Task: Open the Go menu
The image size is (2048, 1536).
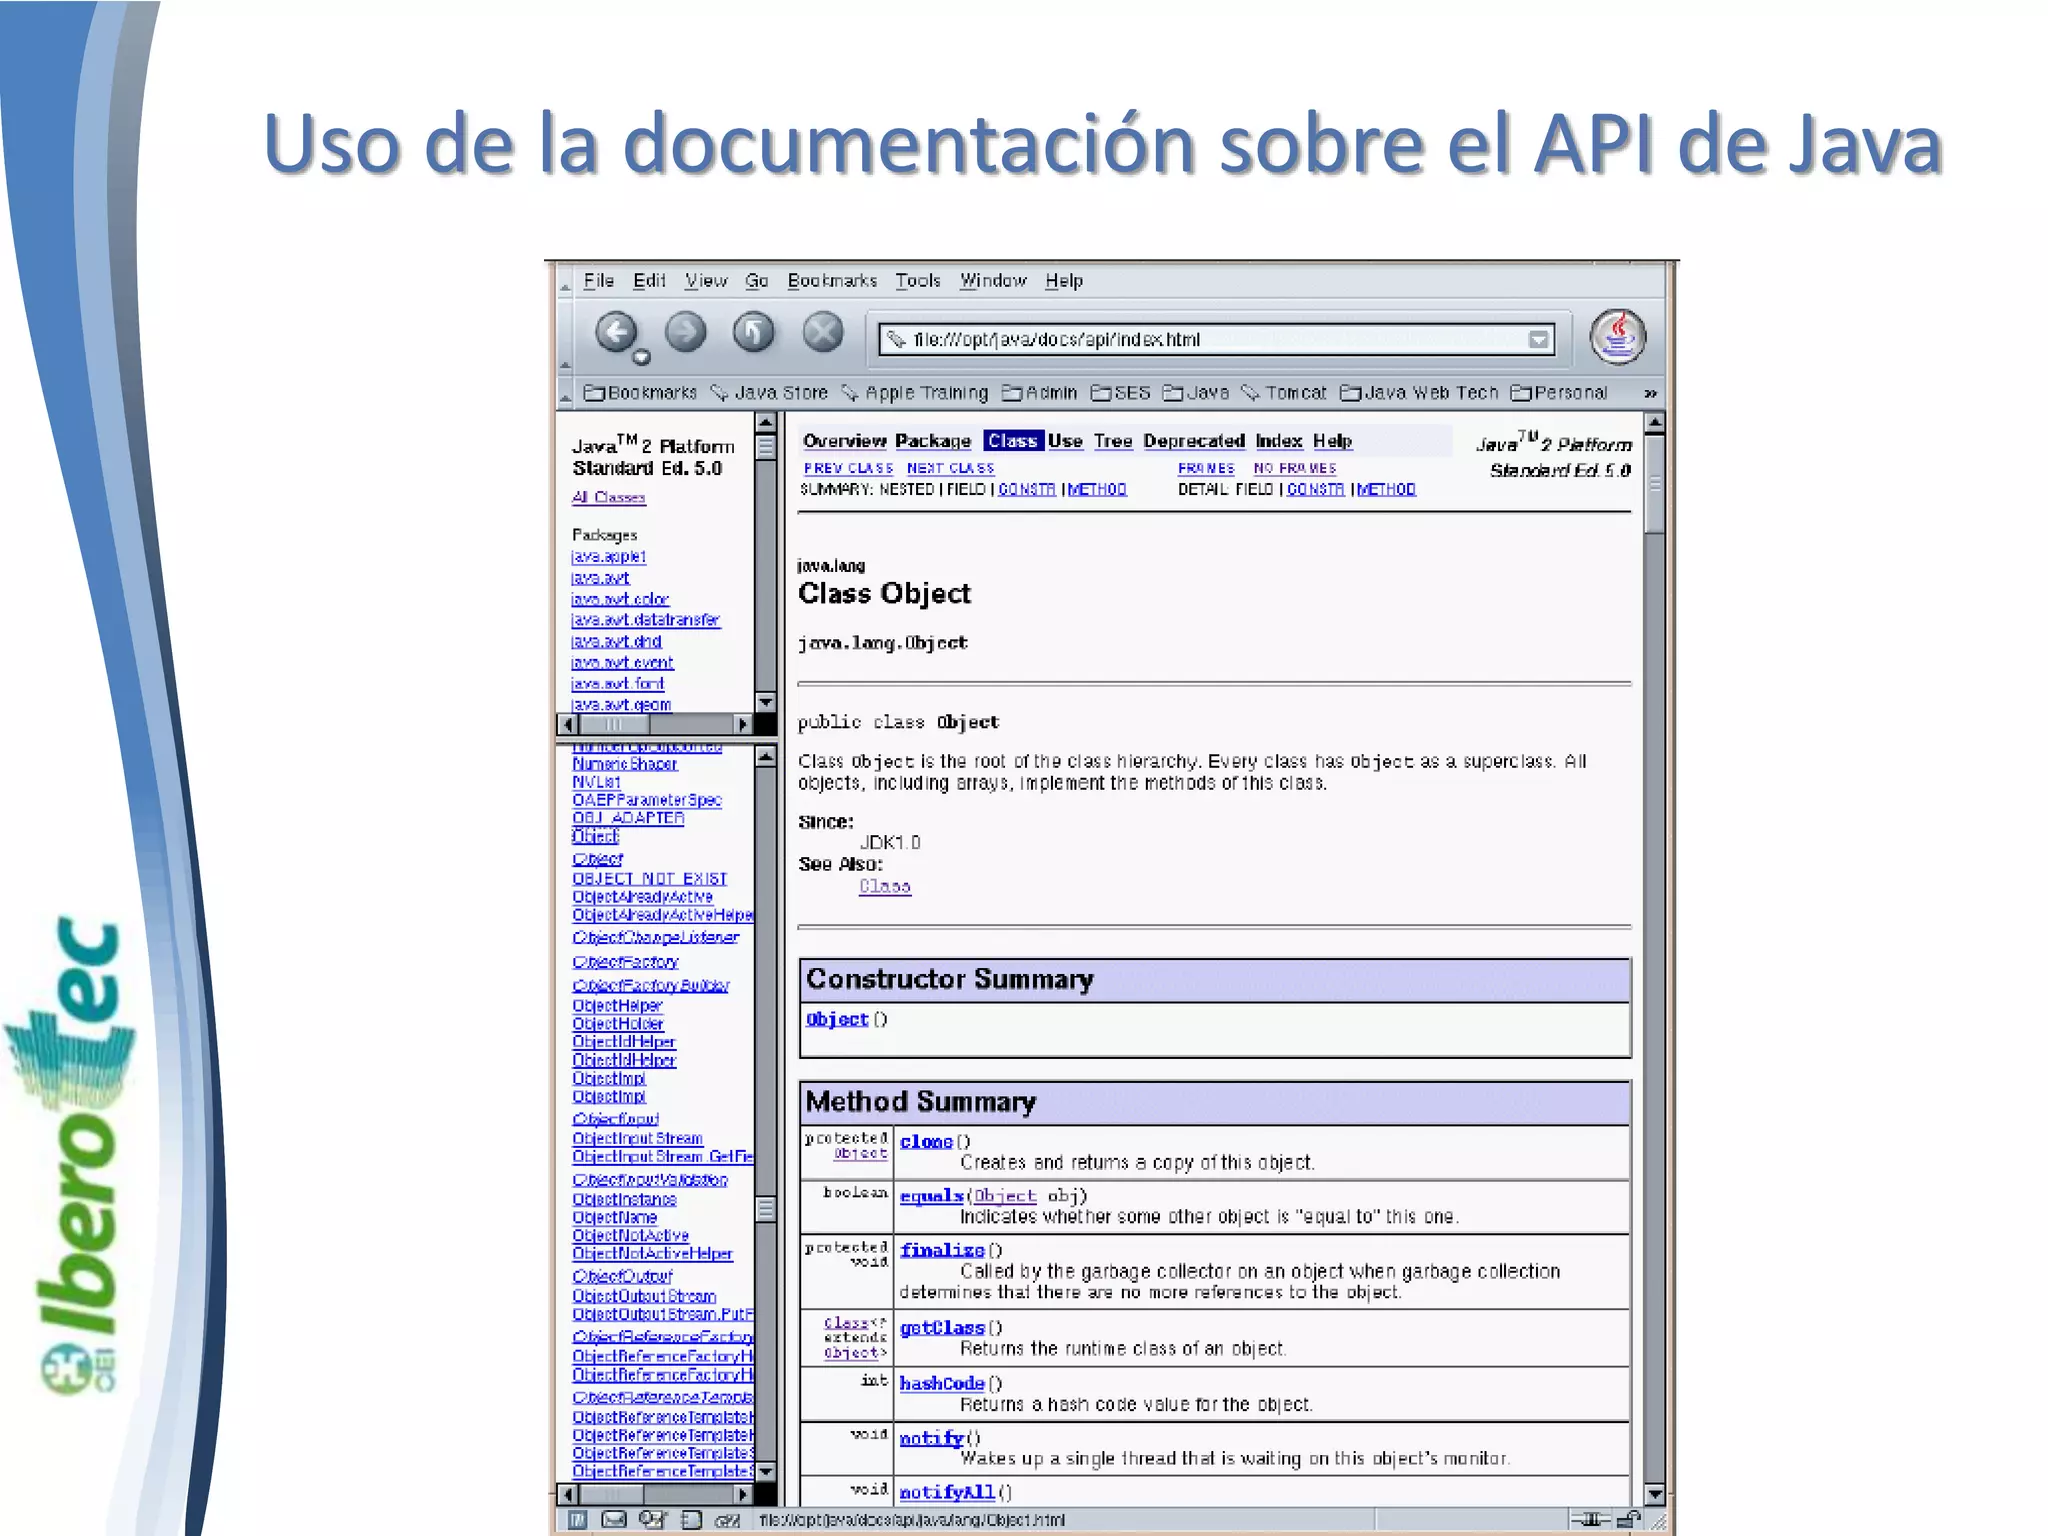Action: point(757,281)
